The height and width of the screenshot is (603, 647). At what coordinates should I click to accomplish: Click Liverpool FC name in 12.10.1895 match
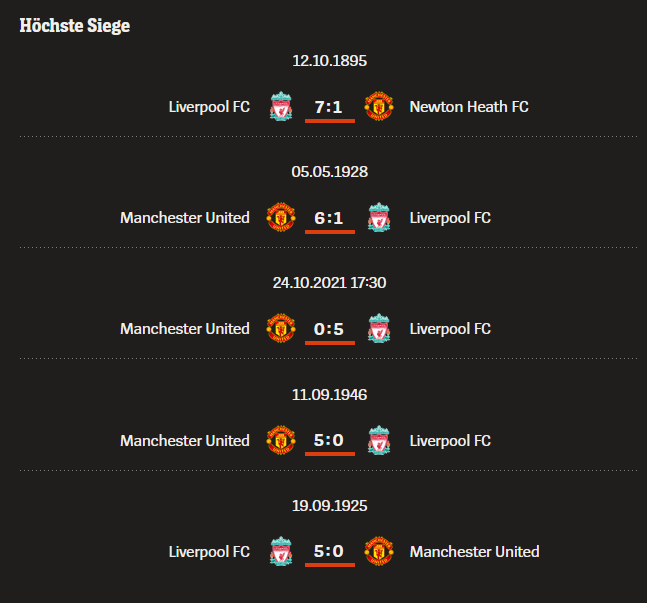(x=209, y=106)
